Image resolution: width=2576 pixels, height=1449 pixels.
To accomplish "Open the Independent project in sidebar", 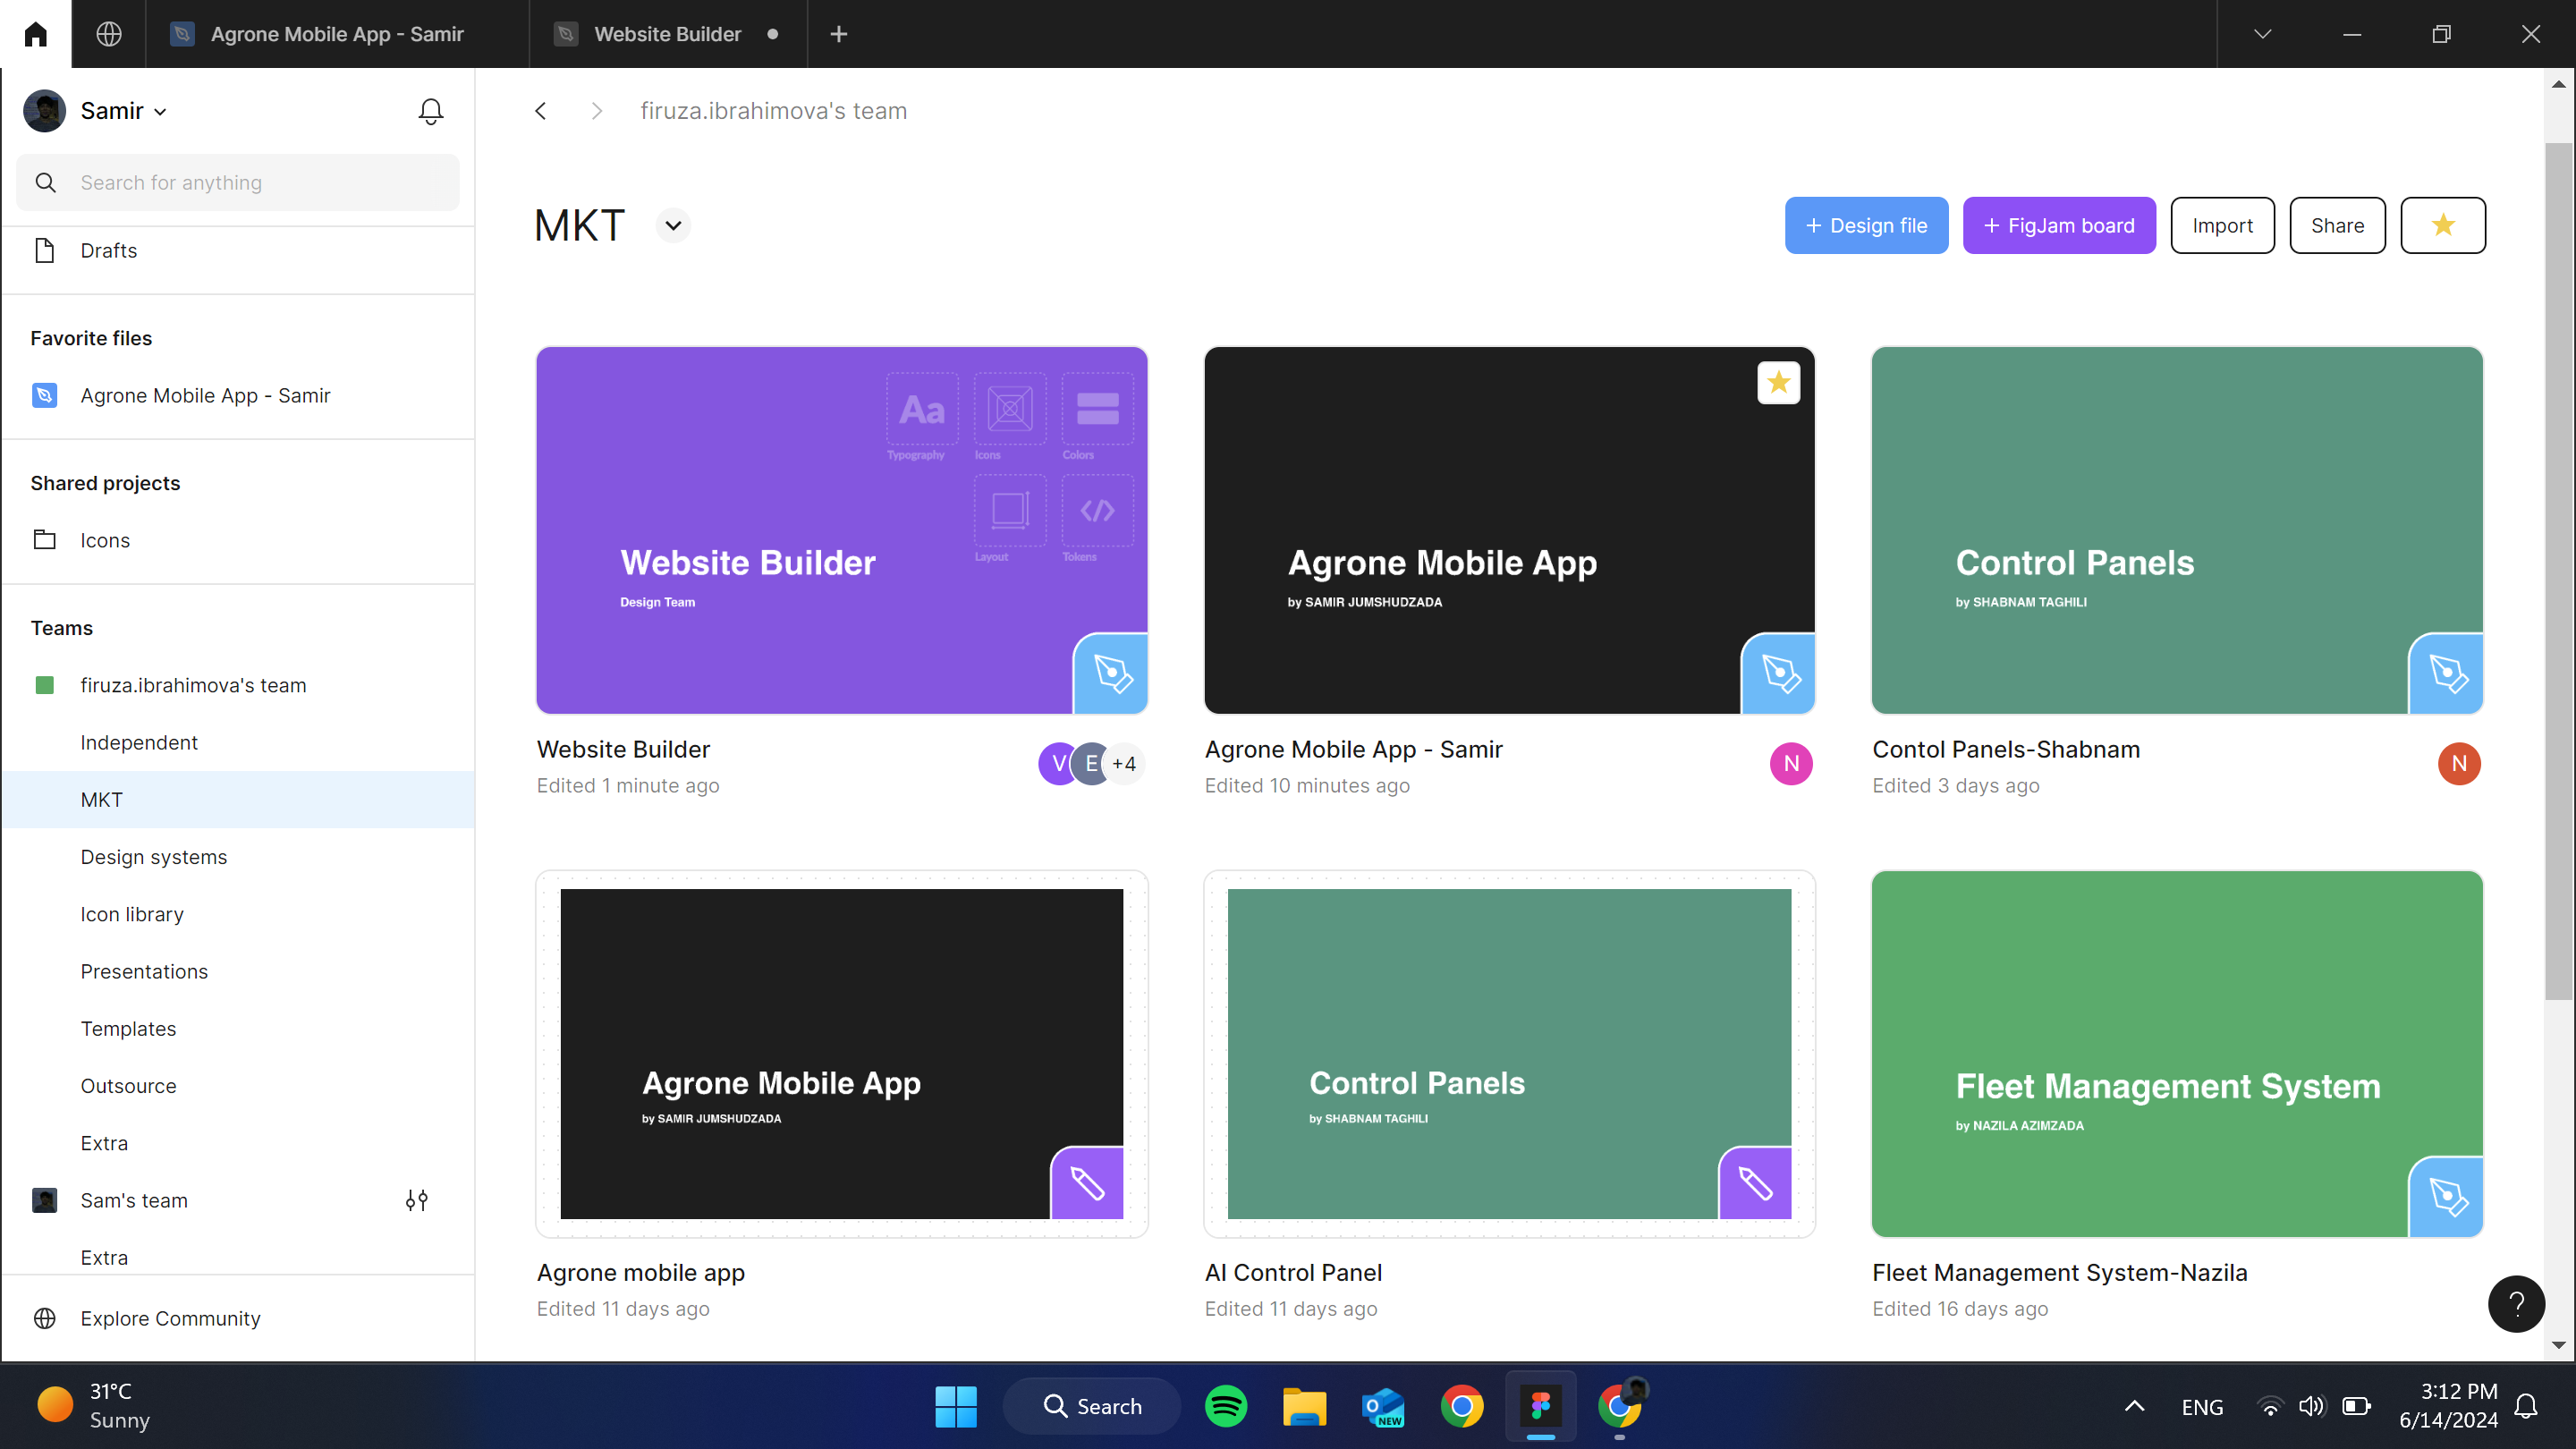I will [238, 742].
